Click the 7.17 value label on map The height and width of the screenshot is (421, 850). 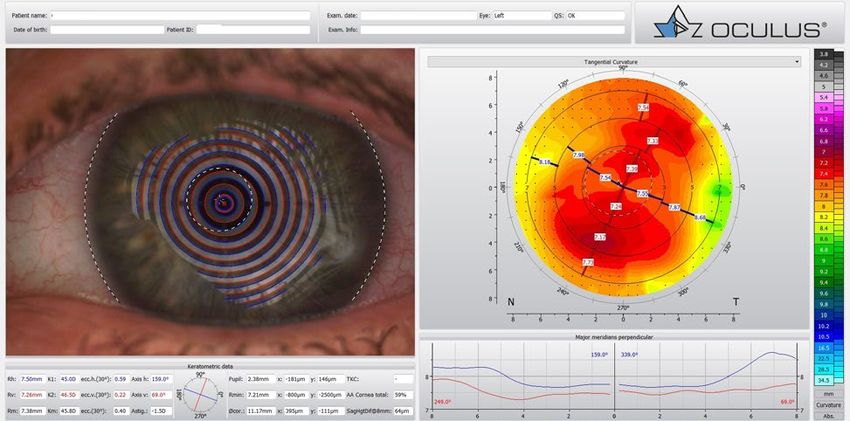600,237
